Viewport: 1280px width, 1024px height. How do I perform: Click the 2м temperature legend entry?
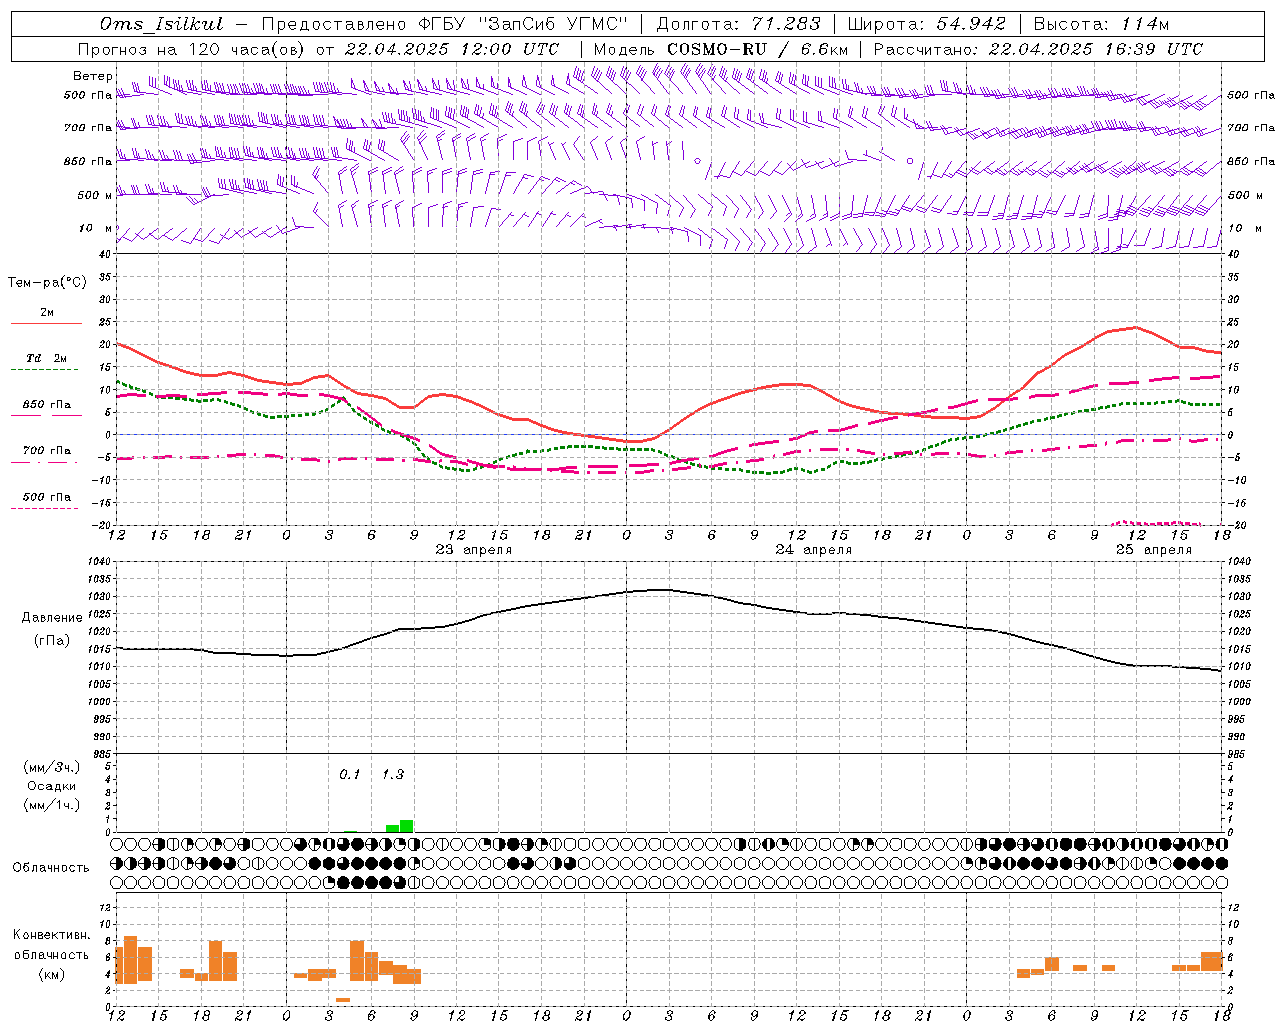click(47, 313)
